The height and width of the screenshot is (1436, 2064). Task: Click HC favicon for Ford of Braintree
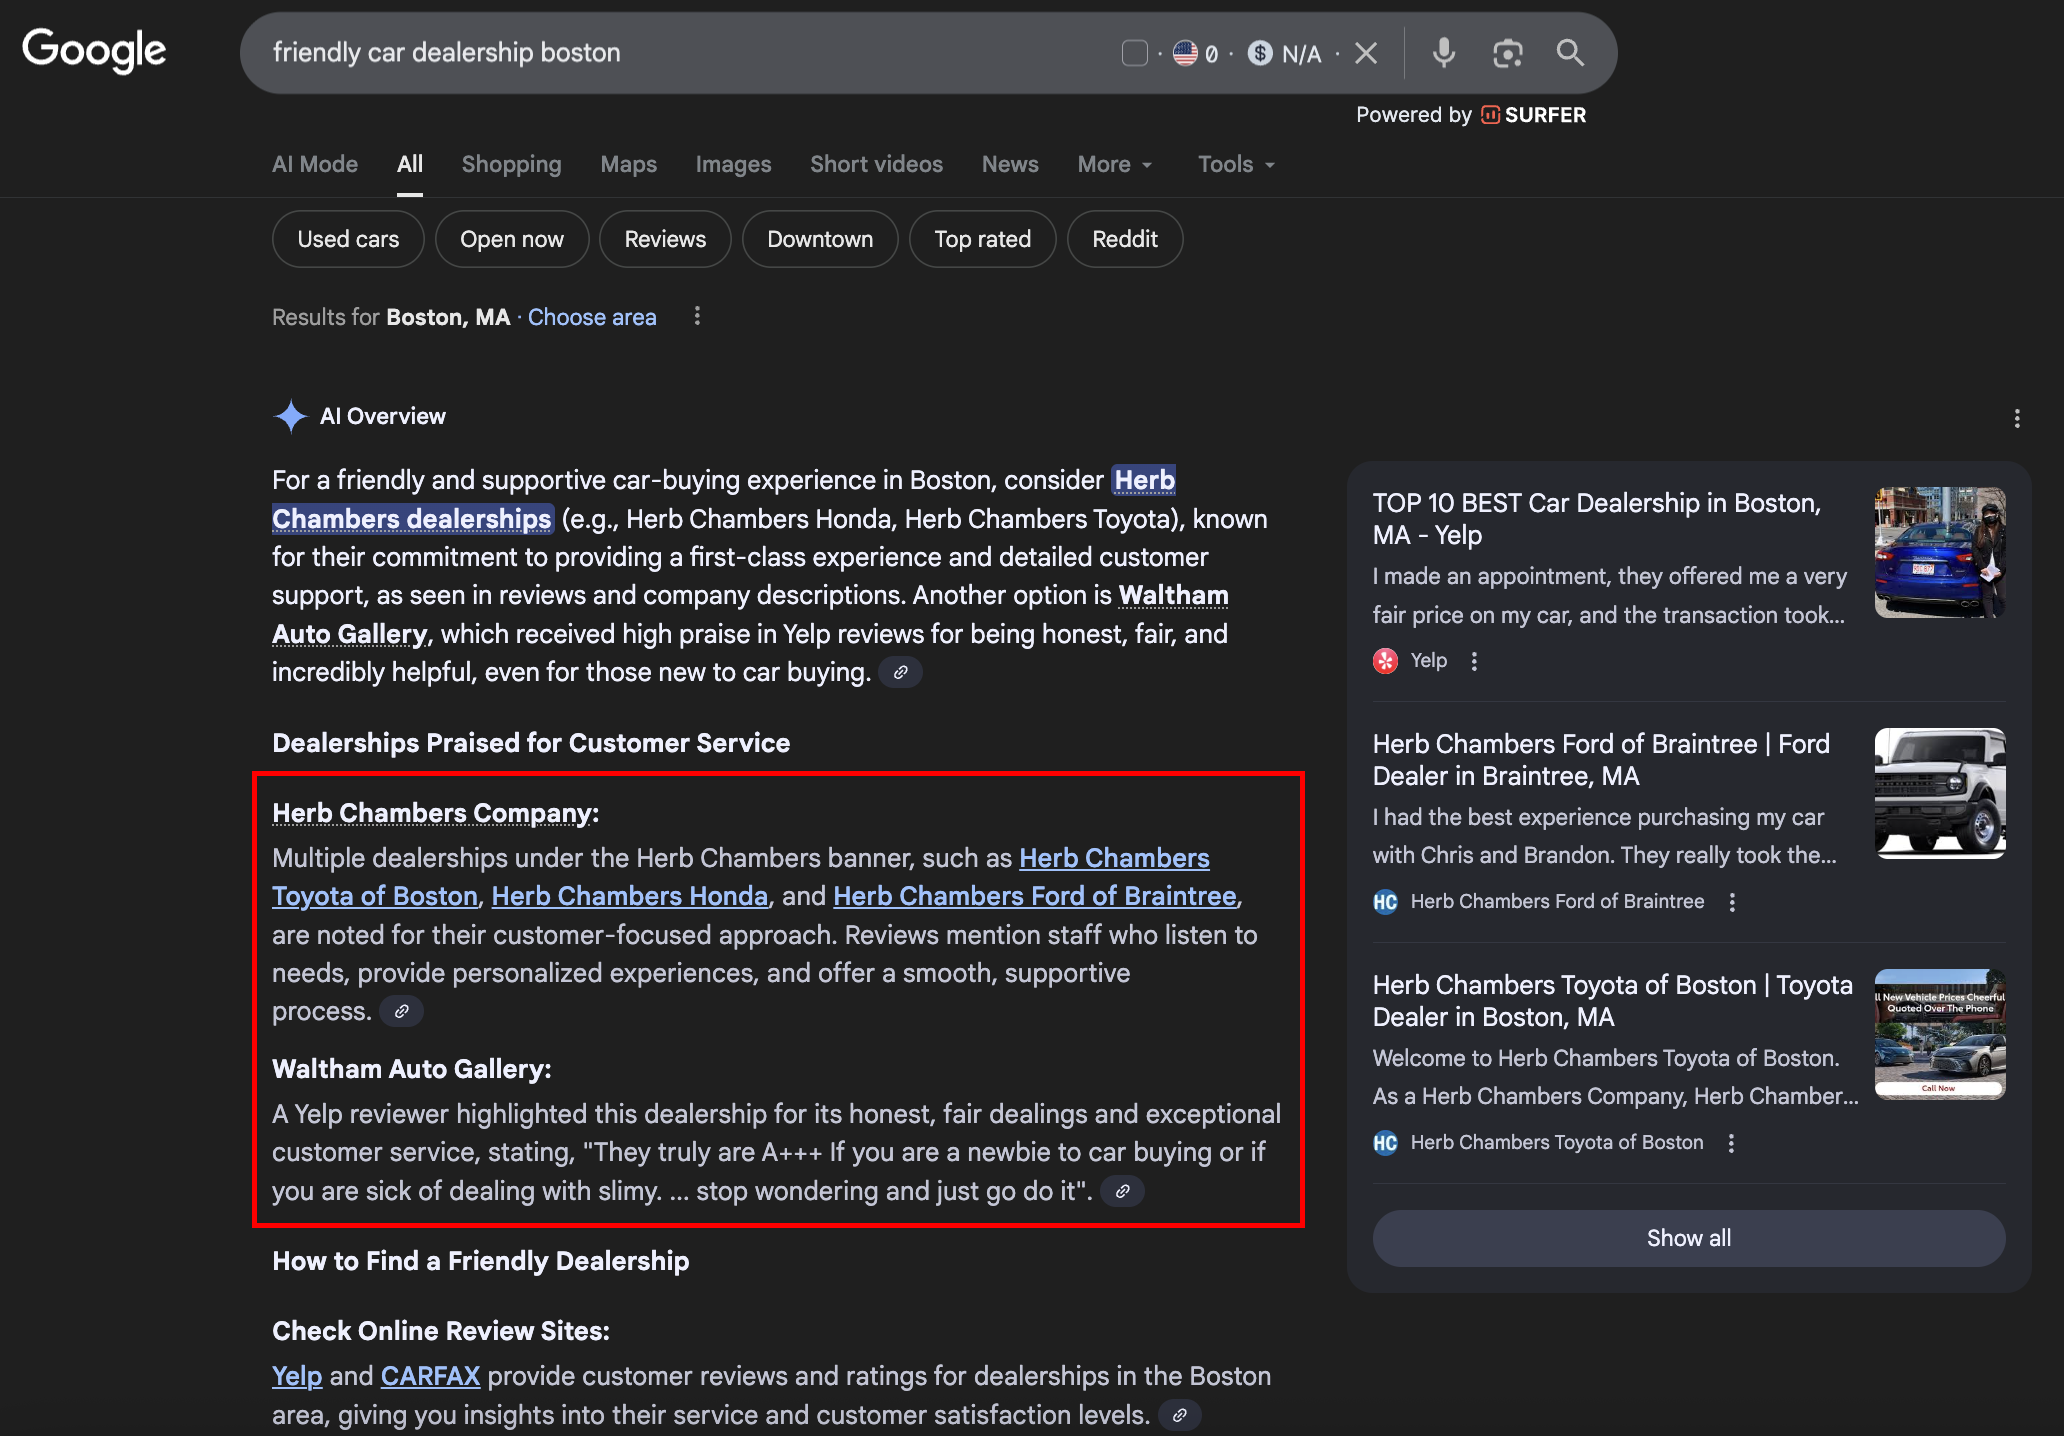pos(1385,902)
